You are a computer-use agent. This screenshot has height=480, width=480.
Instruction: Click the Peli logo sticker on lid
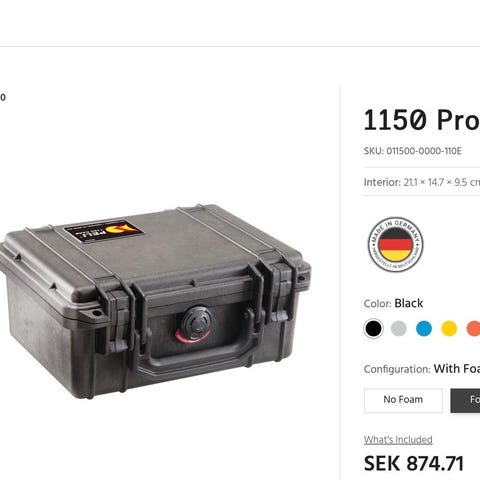pyautogui.click(x=104, y=230)
